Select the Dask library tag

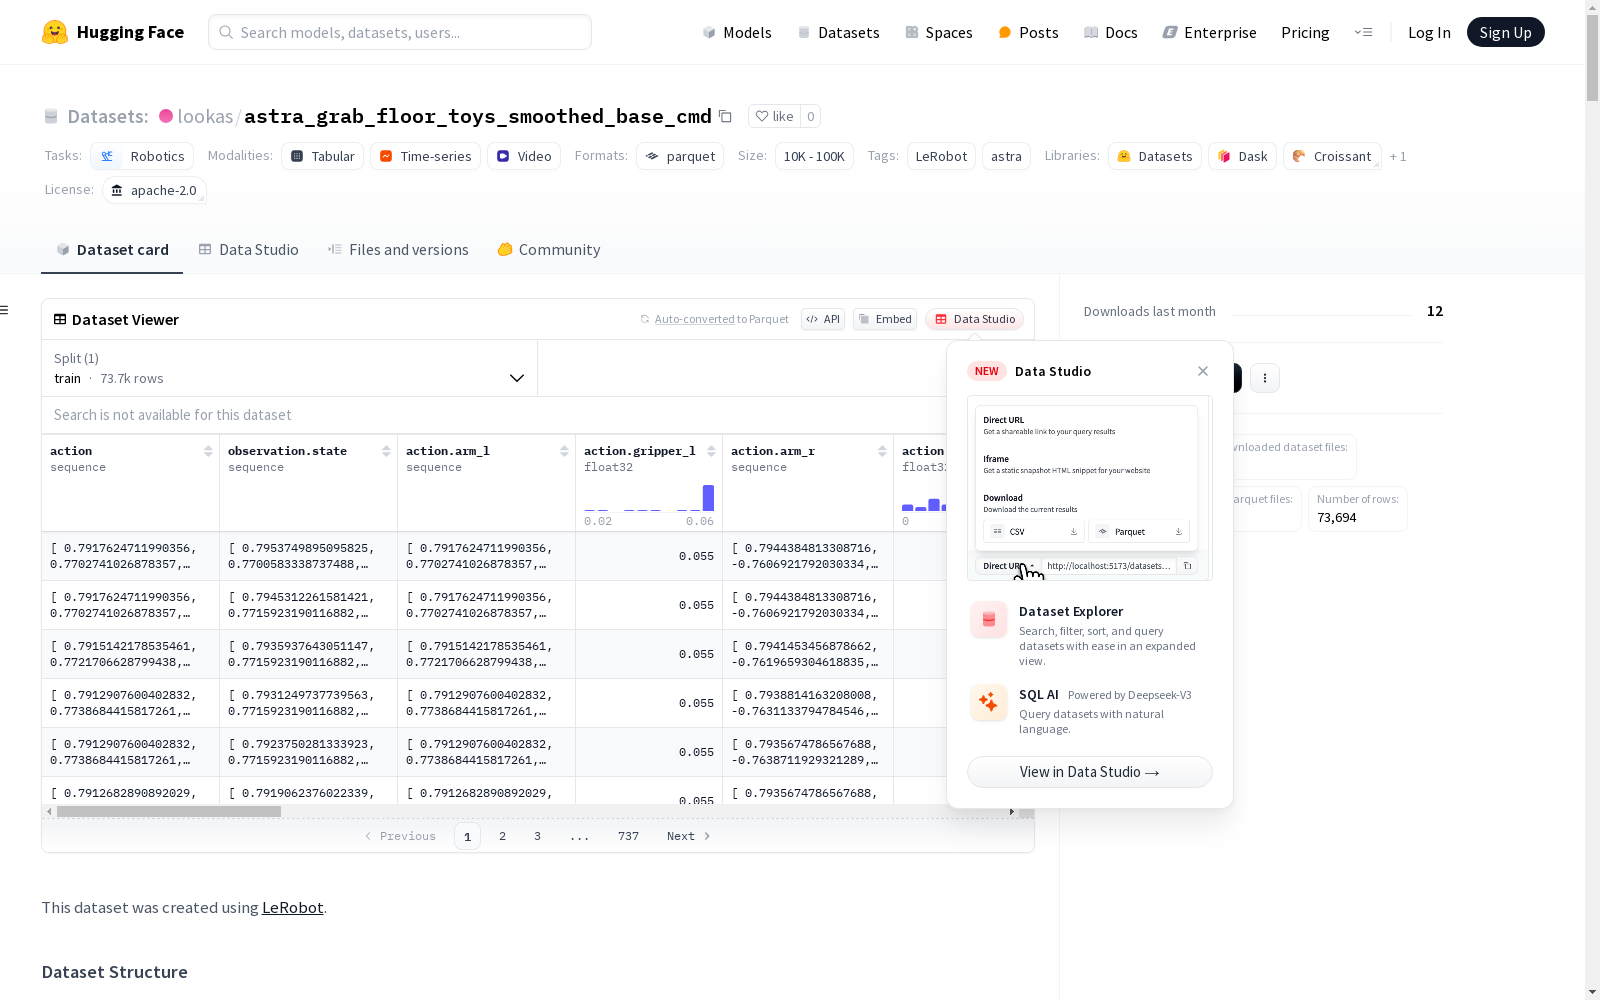pyautogui.click(x=1242, y=156)
